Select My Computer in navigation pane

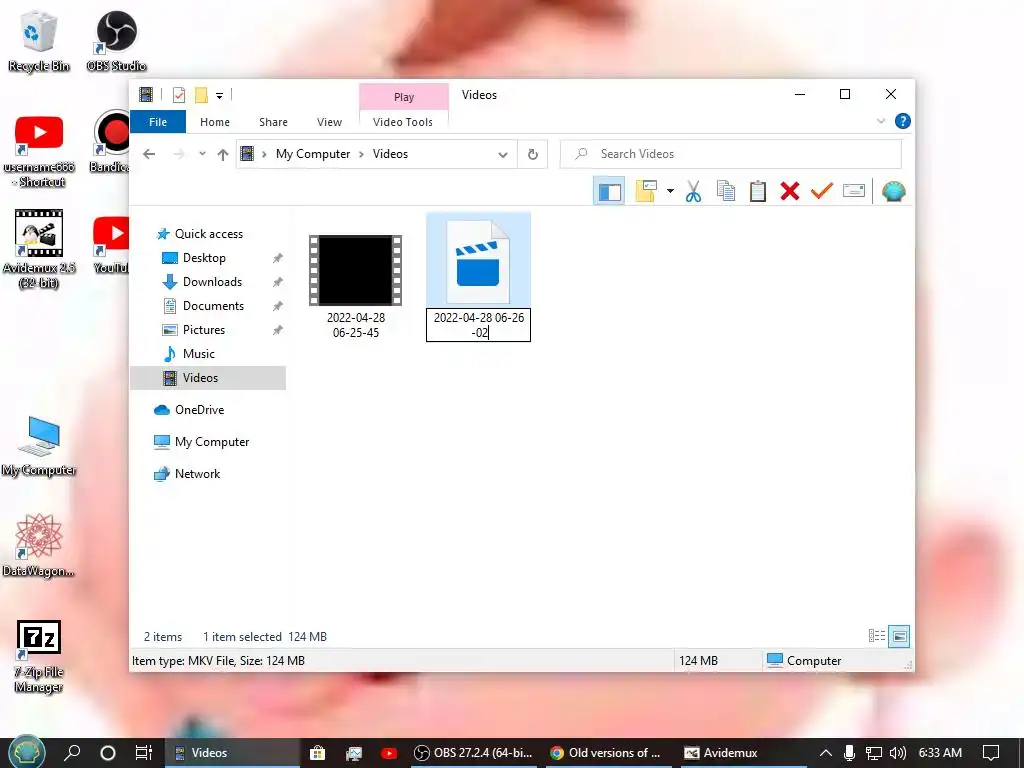[212, 442]
